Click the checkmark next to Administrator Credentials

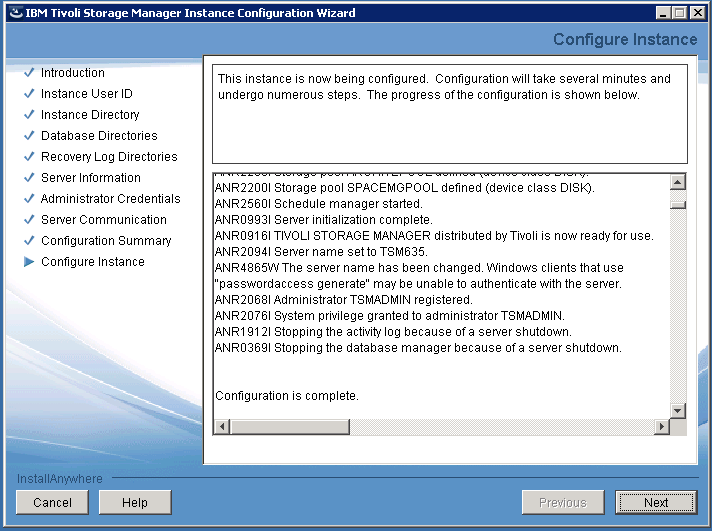pyautogui.click(x=29, y=199)
